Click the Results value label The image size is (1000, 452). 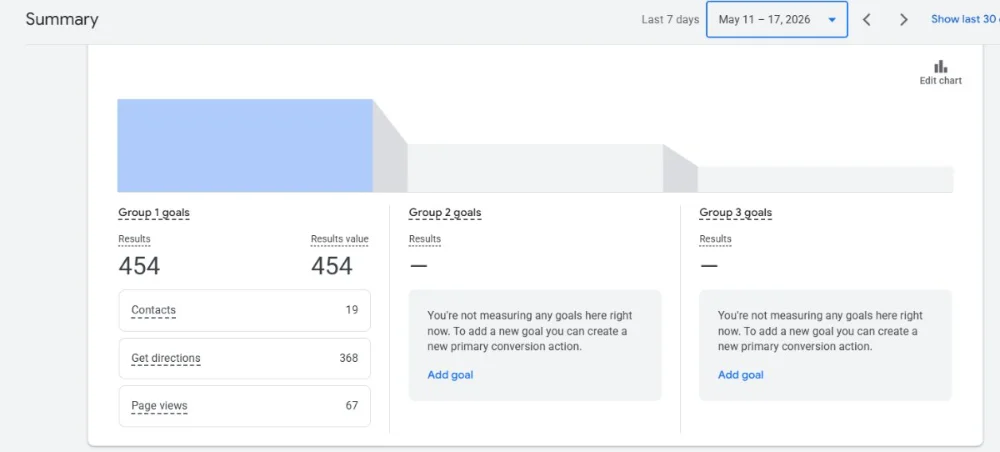339,240
